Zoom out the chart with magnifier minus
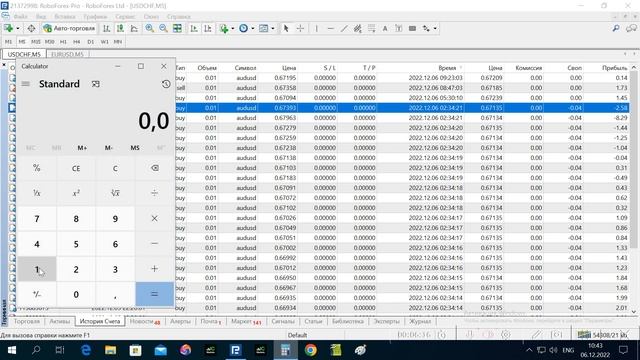 (163, 28)
